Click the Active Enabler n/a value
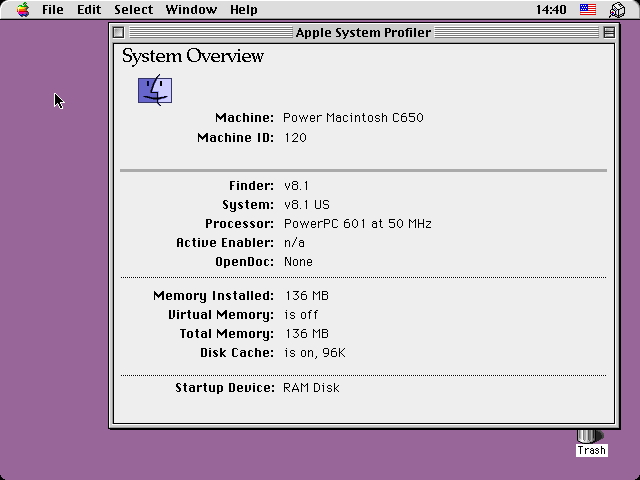 tap(294, 243)
